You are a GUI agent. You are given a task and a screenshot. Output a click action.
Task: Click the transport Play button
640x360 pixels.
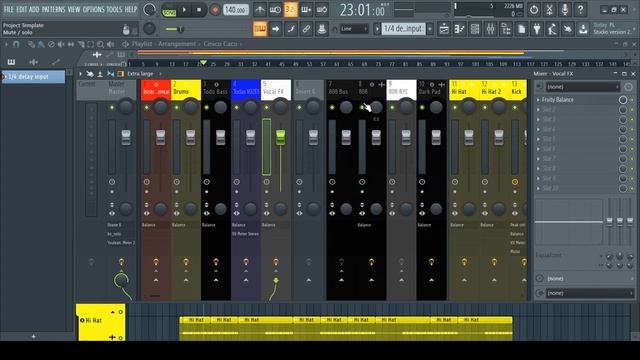point(184,10)
